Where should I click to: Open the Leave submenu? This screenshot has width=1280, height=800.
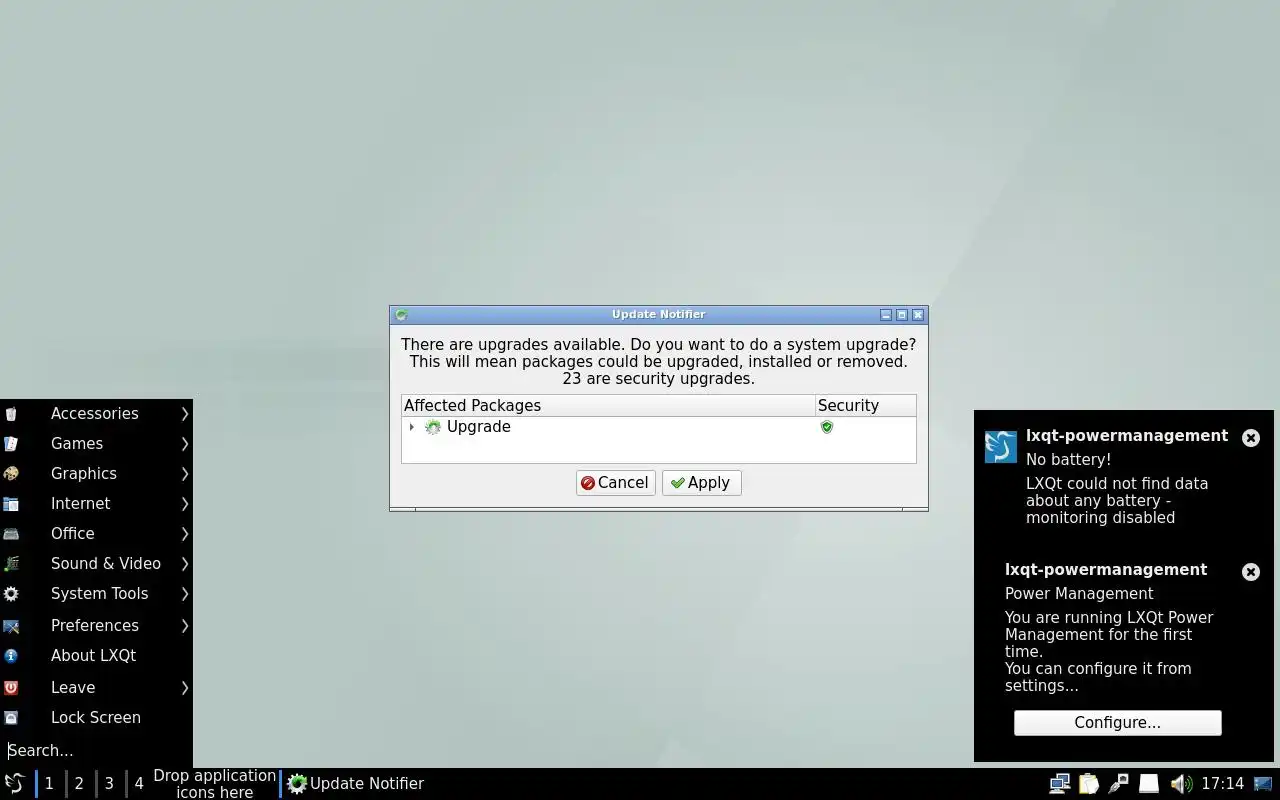point(96,687)
